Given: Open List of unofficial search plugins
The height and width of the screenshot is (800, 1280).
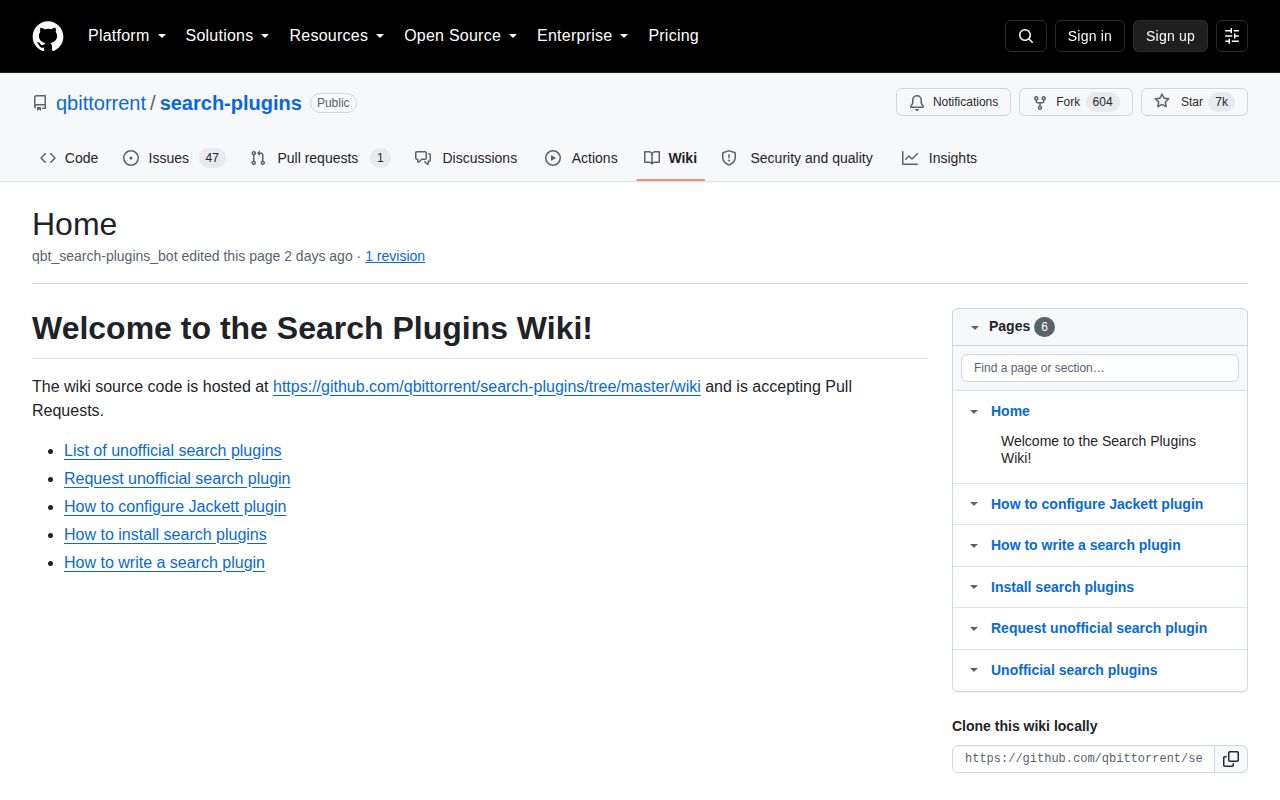Looking at the screenshot, I should [x=173, y=450].
